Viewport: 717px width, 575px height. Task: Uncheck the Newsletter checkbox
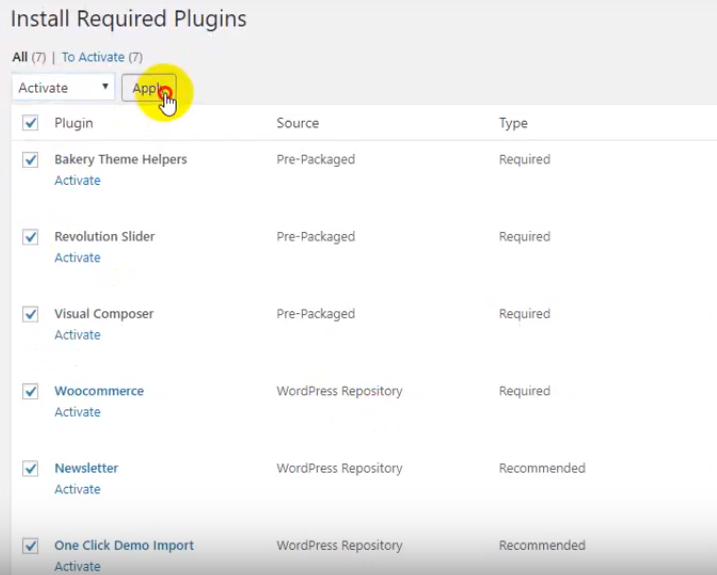(30, 468)
